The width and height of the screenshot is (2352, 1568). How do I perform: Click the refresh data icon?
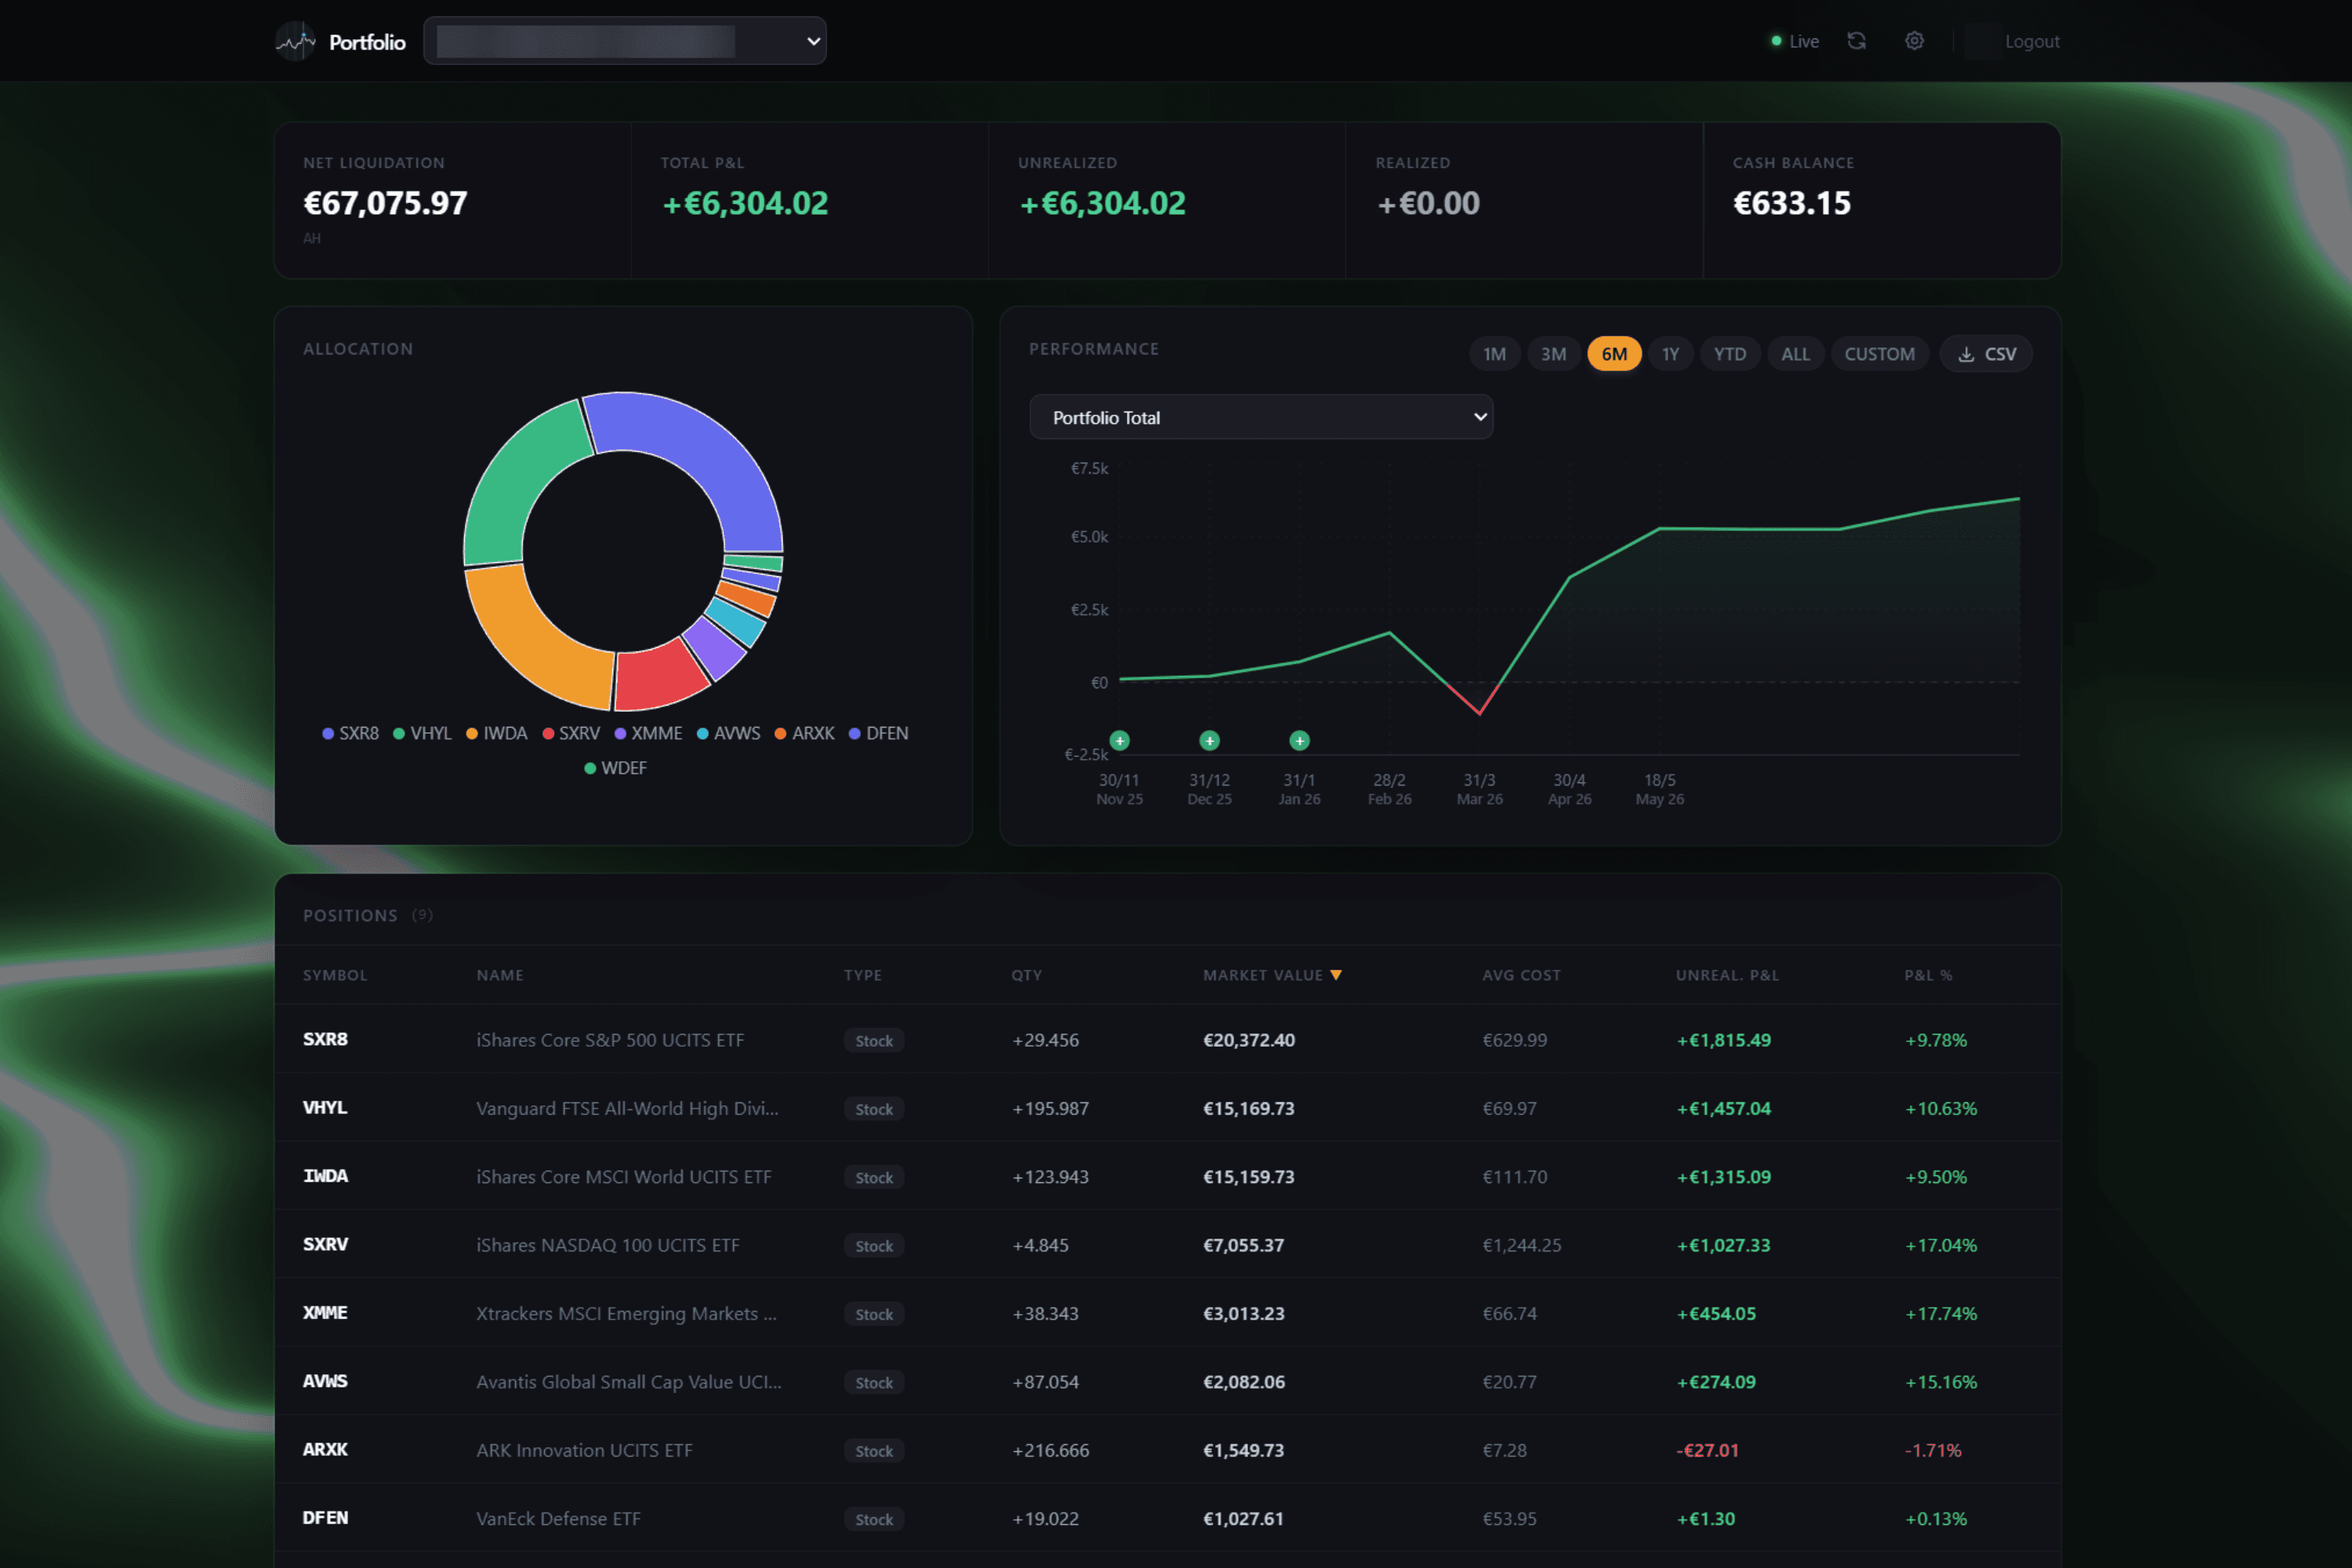1856,41
